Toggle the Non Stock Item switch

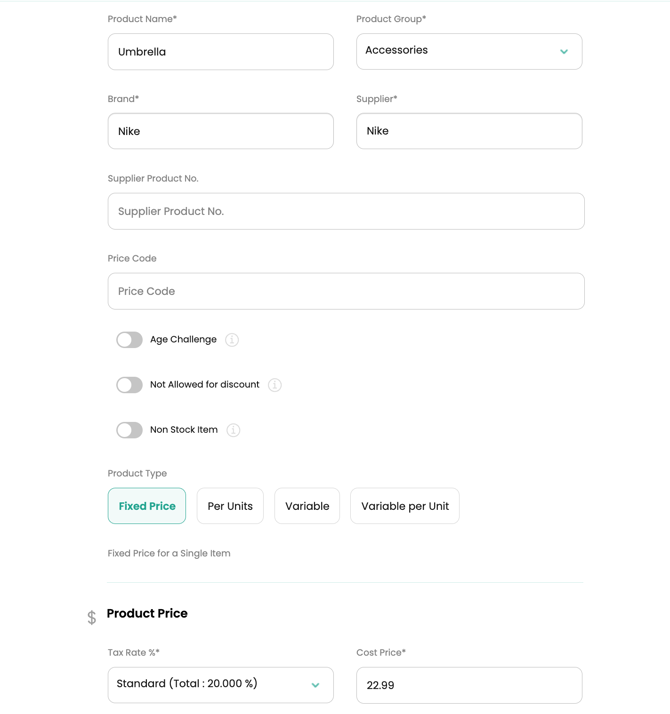pos(130,430)
